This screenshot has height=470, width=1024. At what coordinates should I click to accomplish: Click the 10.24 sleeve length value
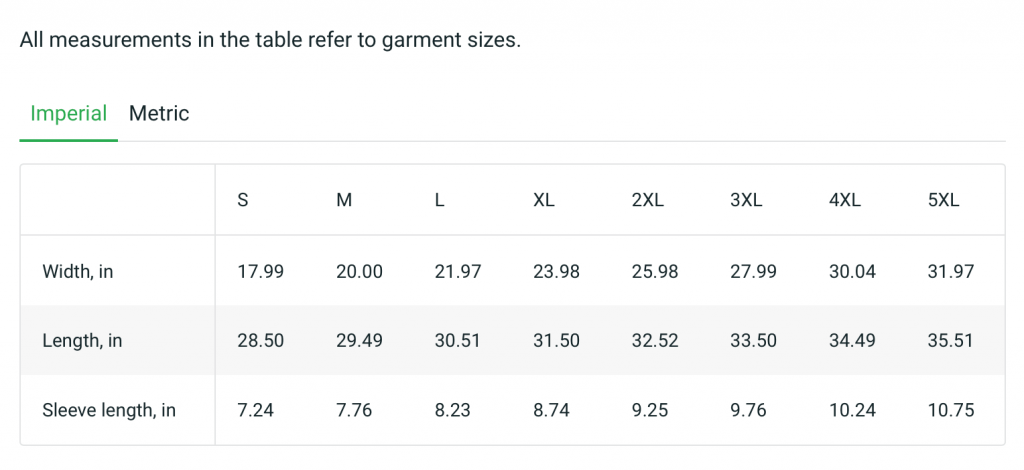[852, 410]
